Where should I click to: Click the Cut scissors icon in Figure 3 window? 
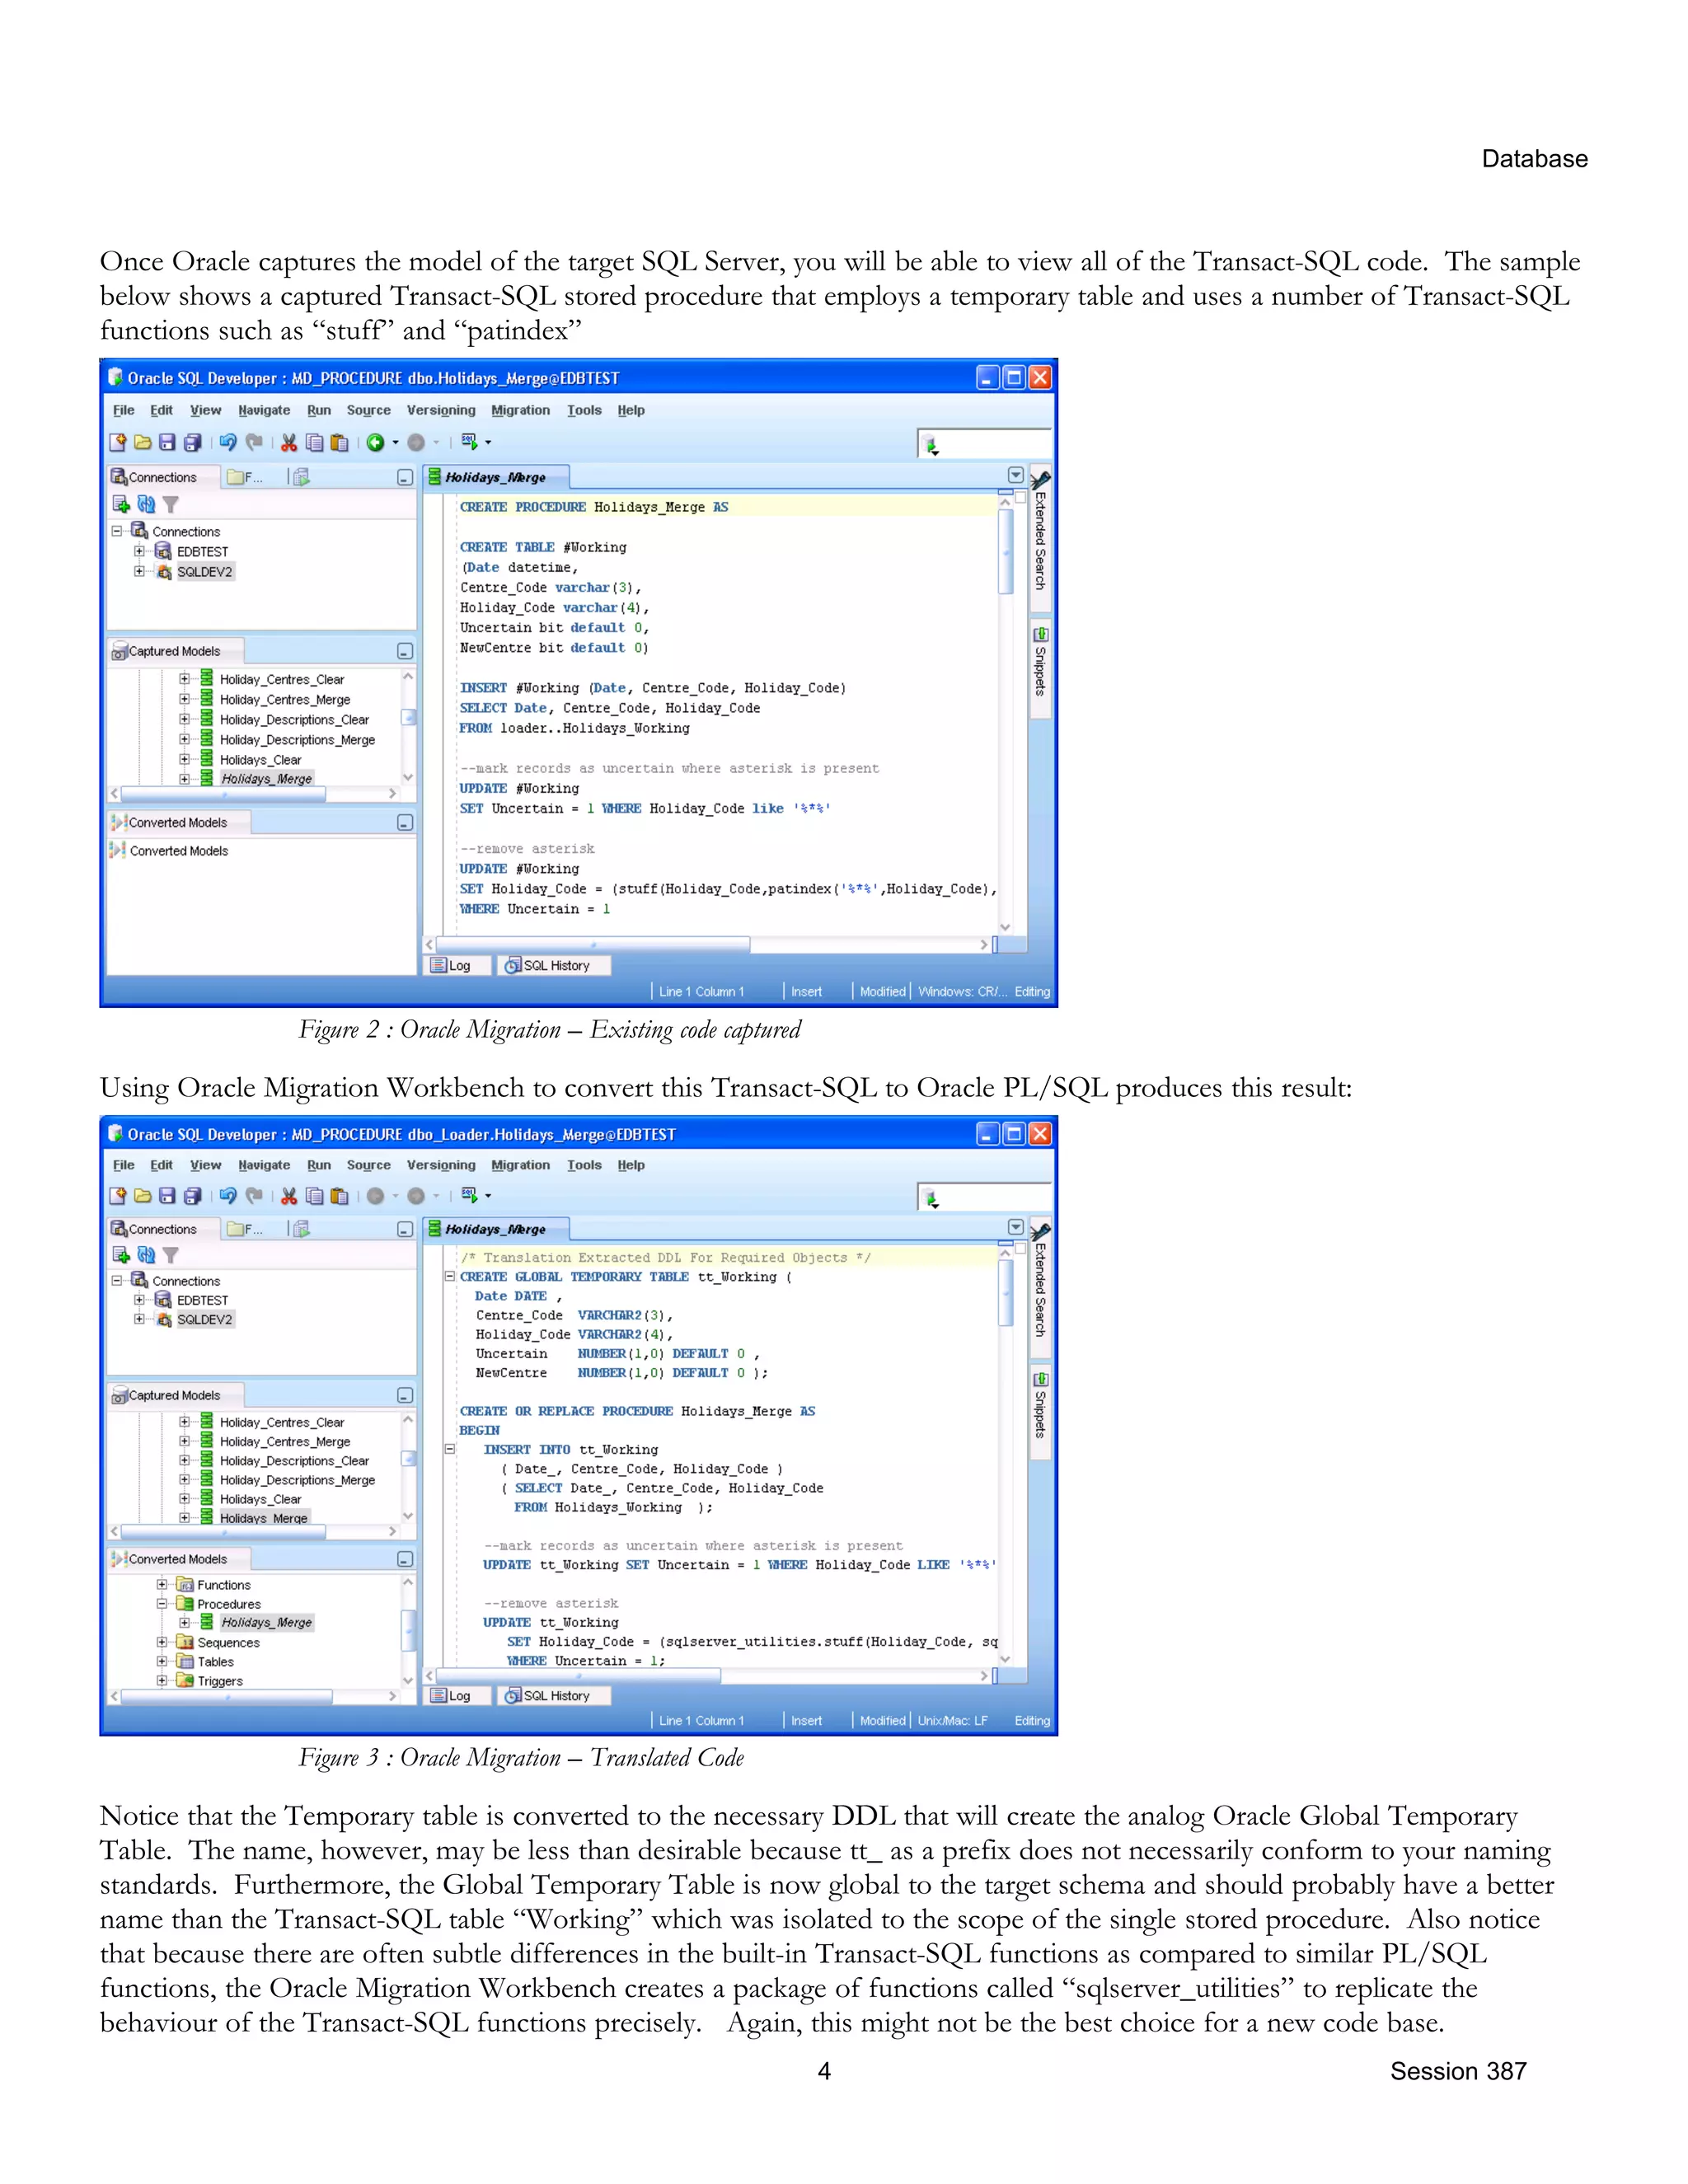coord(289,1195)
